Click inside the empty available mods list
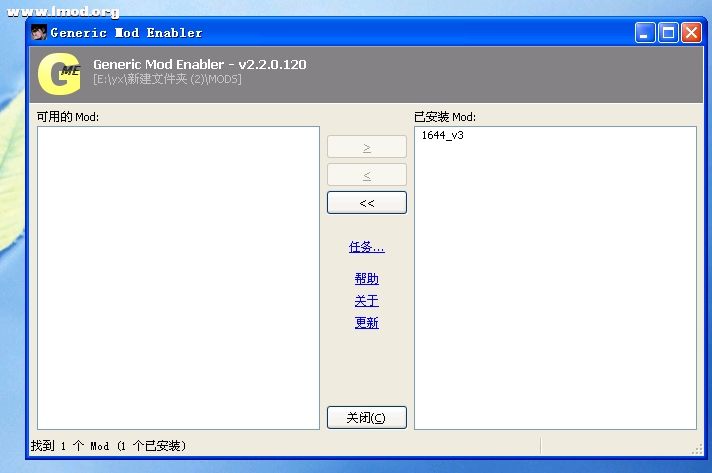 click(178, 278)
